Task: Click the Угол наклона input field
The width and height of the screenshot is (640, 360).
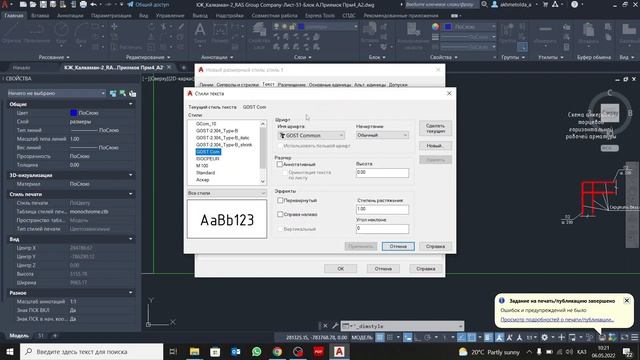Action: click(382, 229)
